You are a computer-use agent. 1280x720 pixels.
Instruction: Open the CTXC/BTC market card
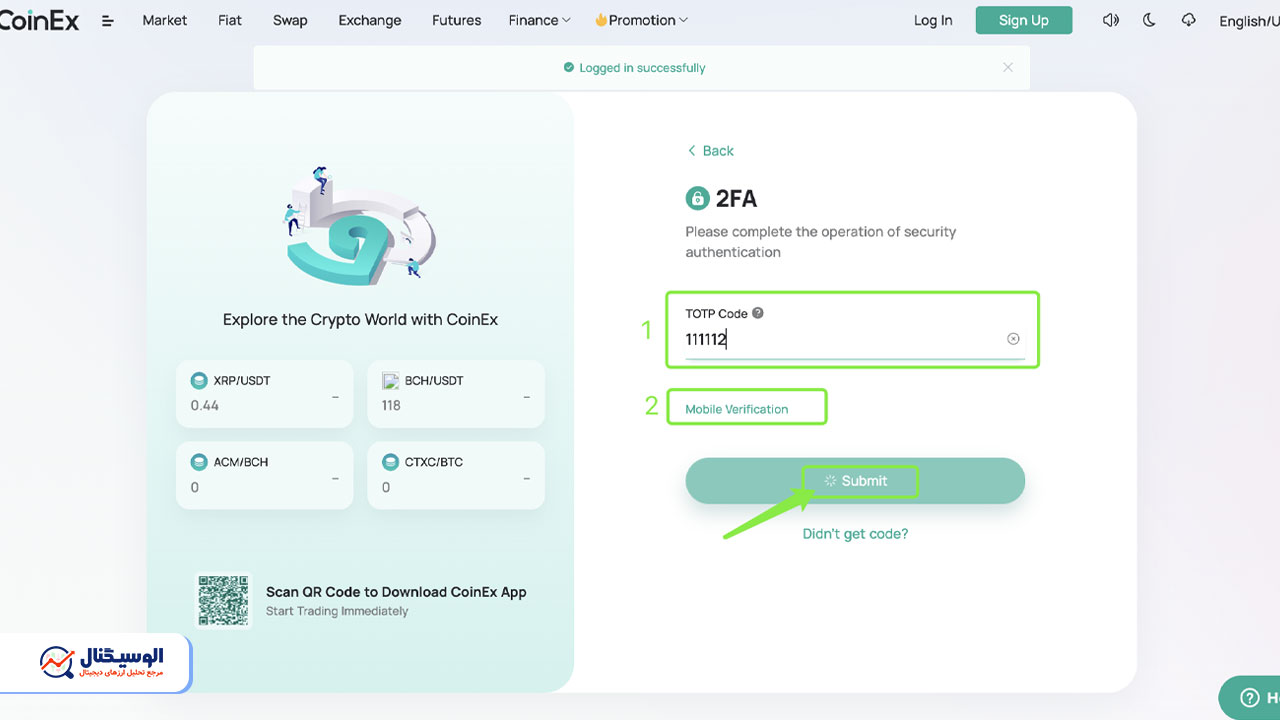point(456,475)
